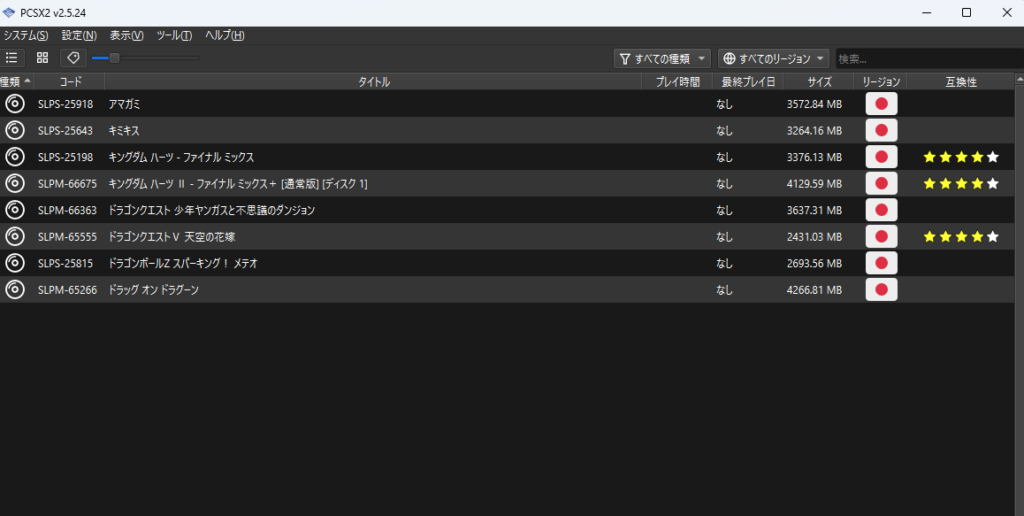This screenshot has height=516, width=1024.
Task: Click disc icon for SLPM-66675
Action: [x=14, y=184]
